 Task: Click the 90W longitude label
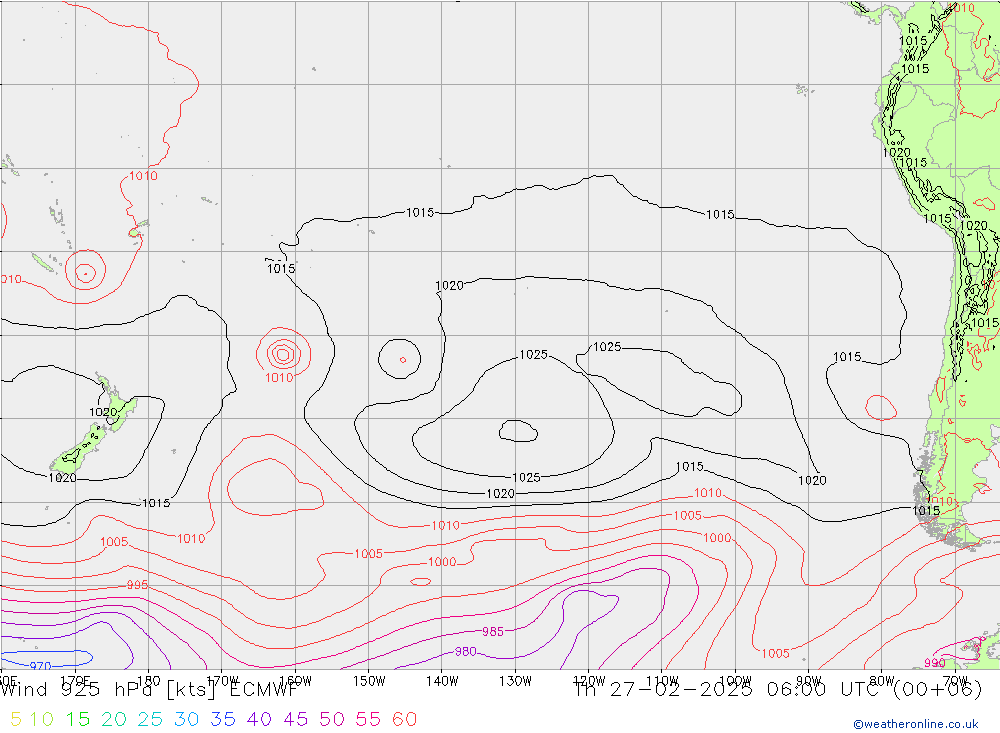(x=809, y=681)
